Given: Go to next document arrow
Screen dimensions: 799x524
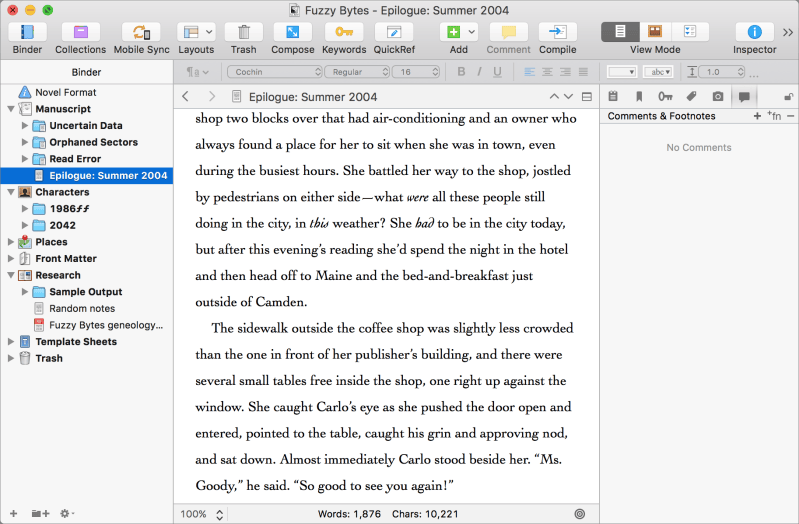Looking at the screenshot, I should tap(568, 96).
